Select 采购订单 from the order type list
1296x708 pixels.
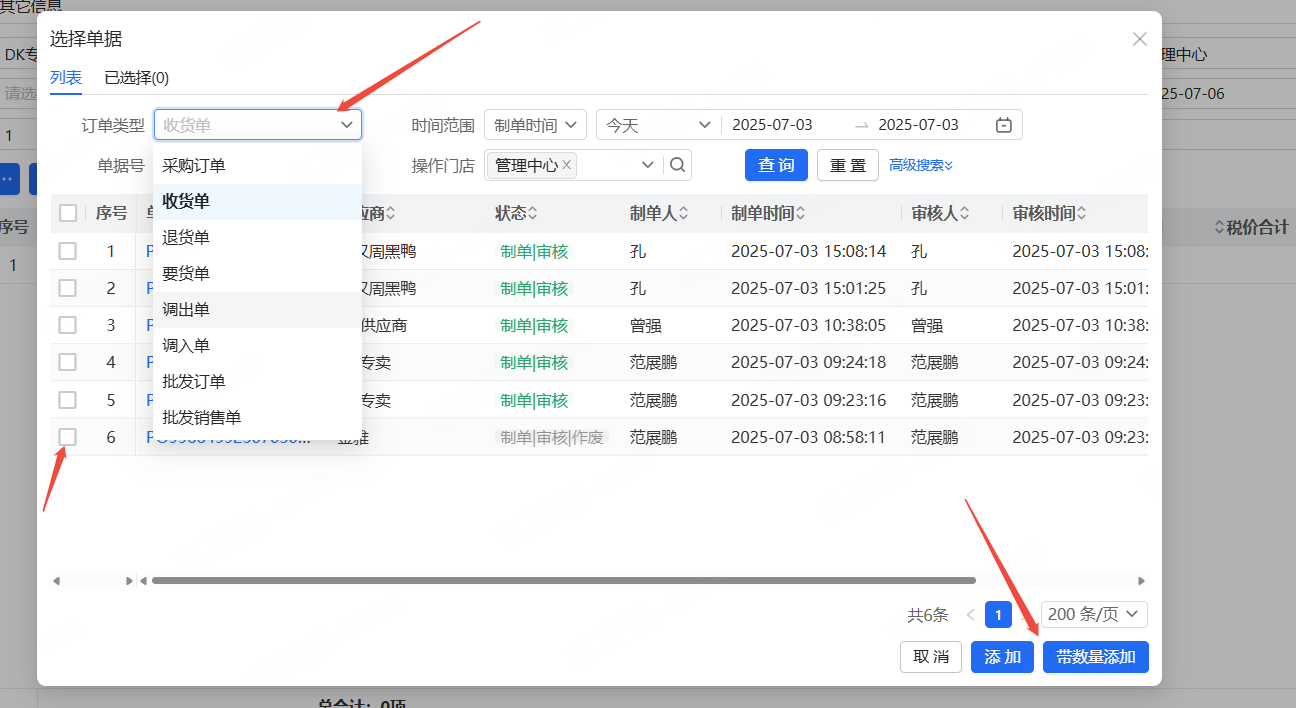257,166
